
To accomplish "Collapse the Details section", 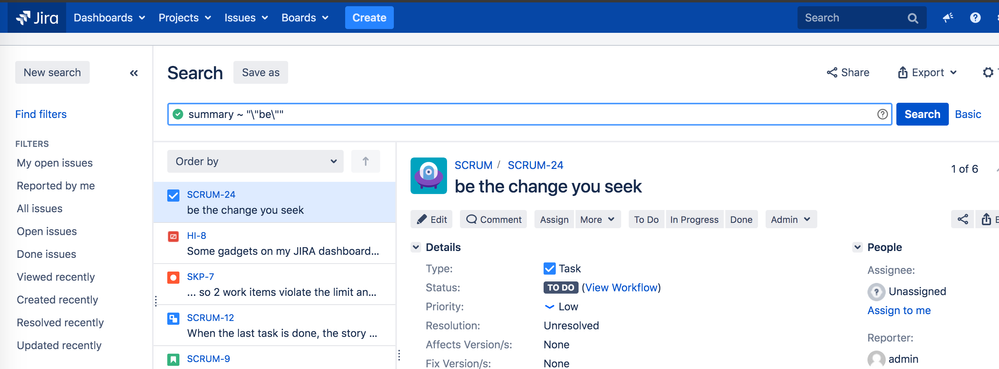I will click(415, 247).
